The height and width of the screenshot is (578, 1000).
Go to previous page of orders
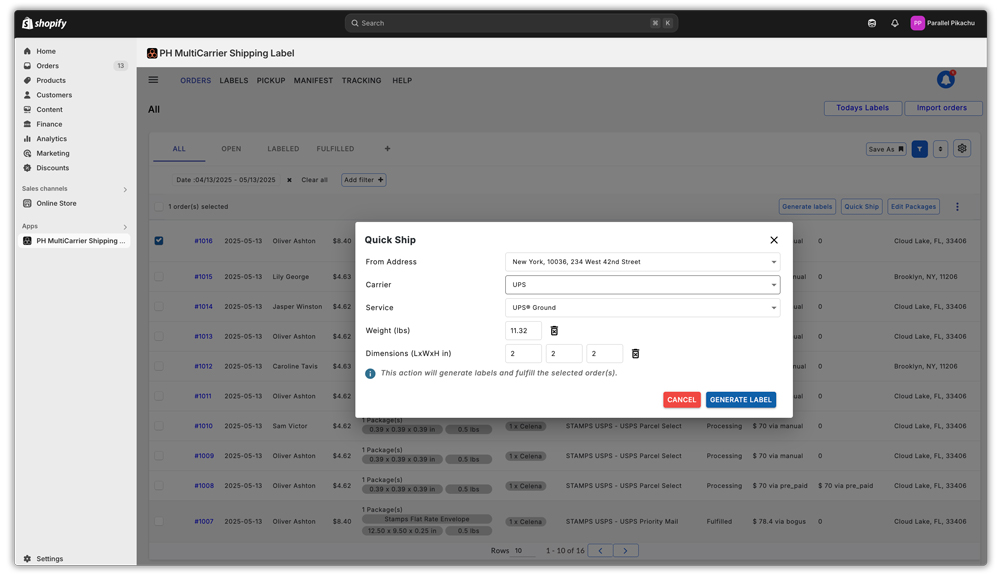click(600, 551)
